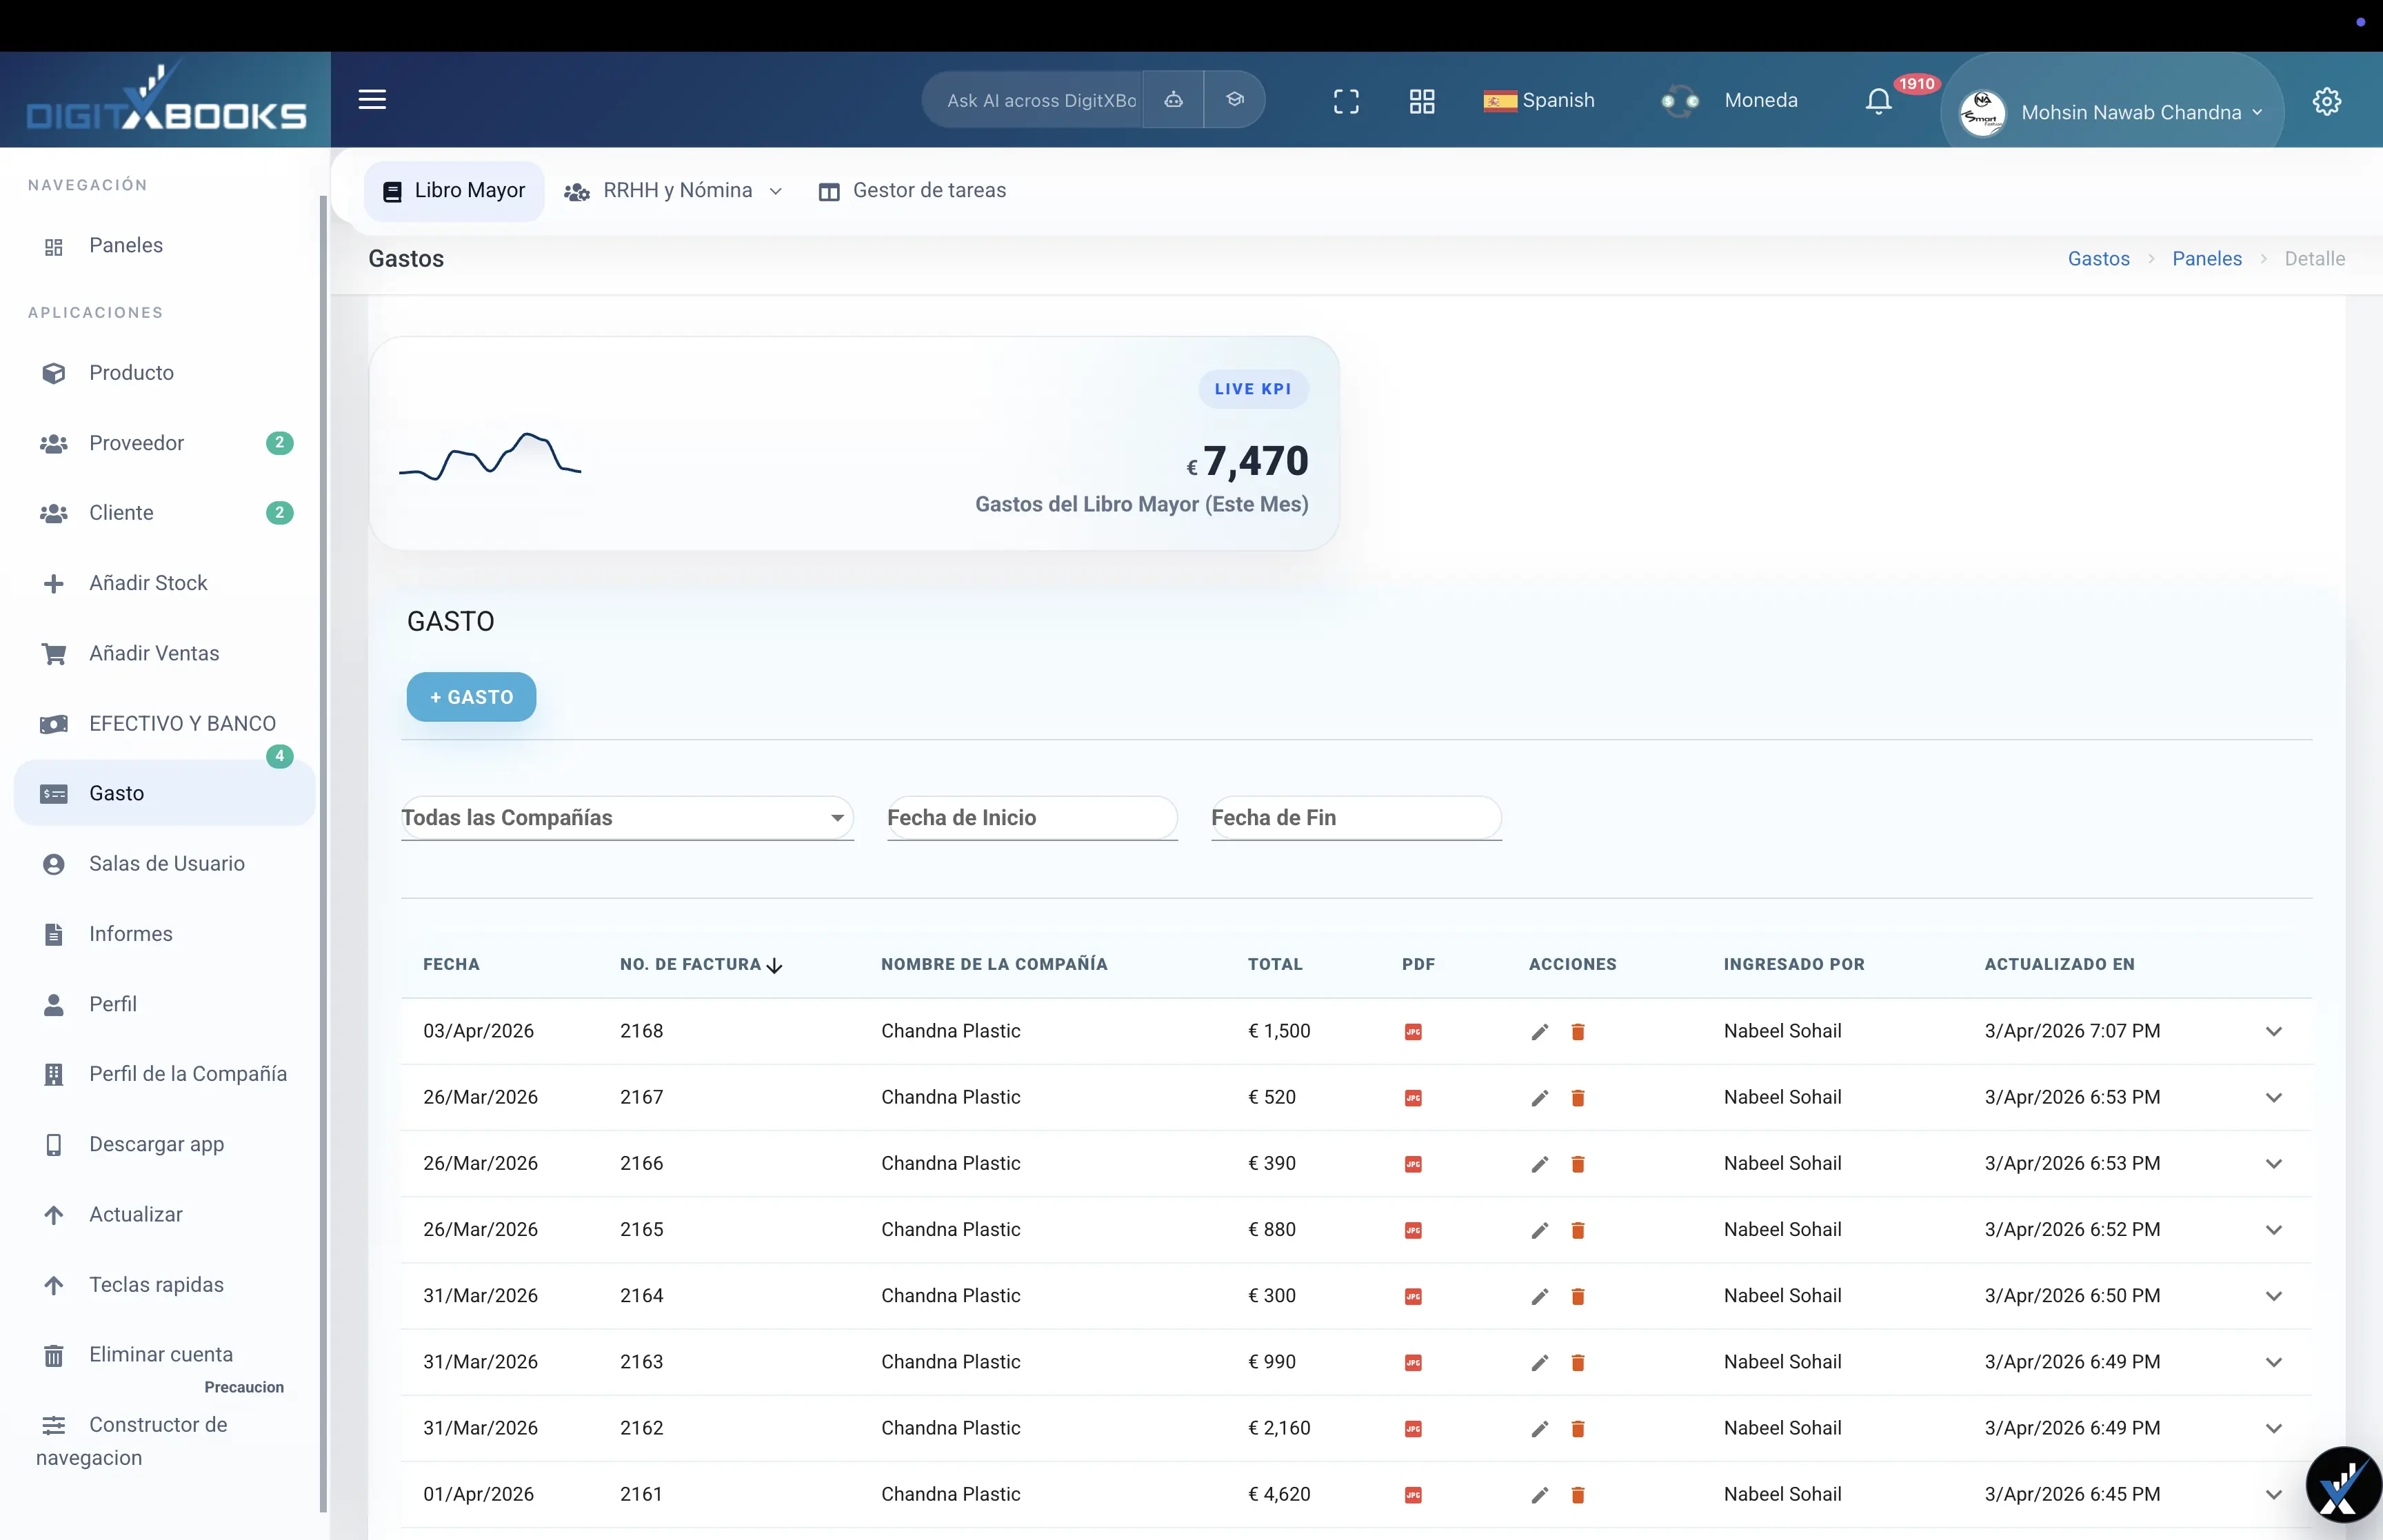Click the Fecha de Inicio input field
The image size is (2383, 1540).
pyautogui.click(x=1032, y=818)
